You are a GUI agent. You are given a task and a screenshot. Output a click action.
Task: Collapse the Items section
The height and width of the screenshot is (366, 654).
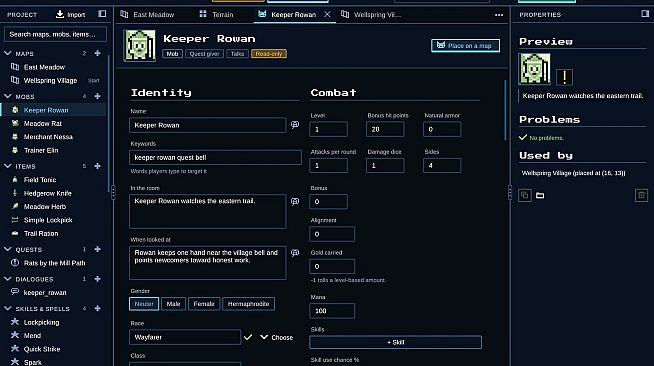[8, 166]
